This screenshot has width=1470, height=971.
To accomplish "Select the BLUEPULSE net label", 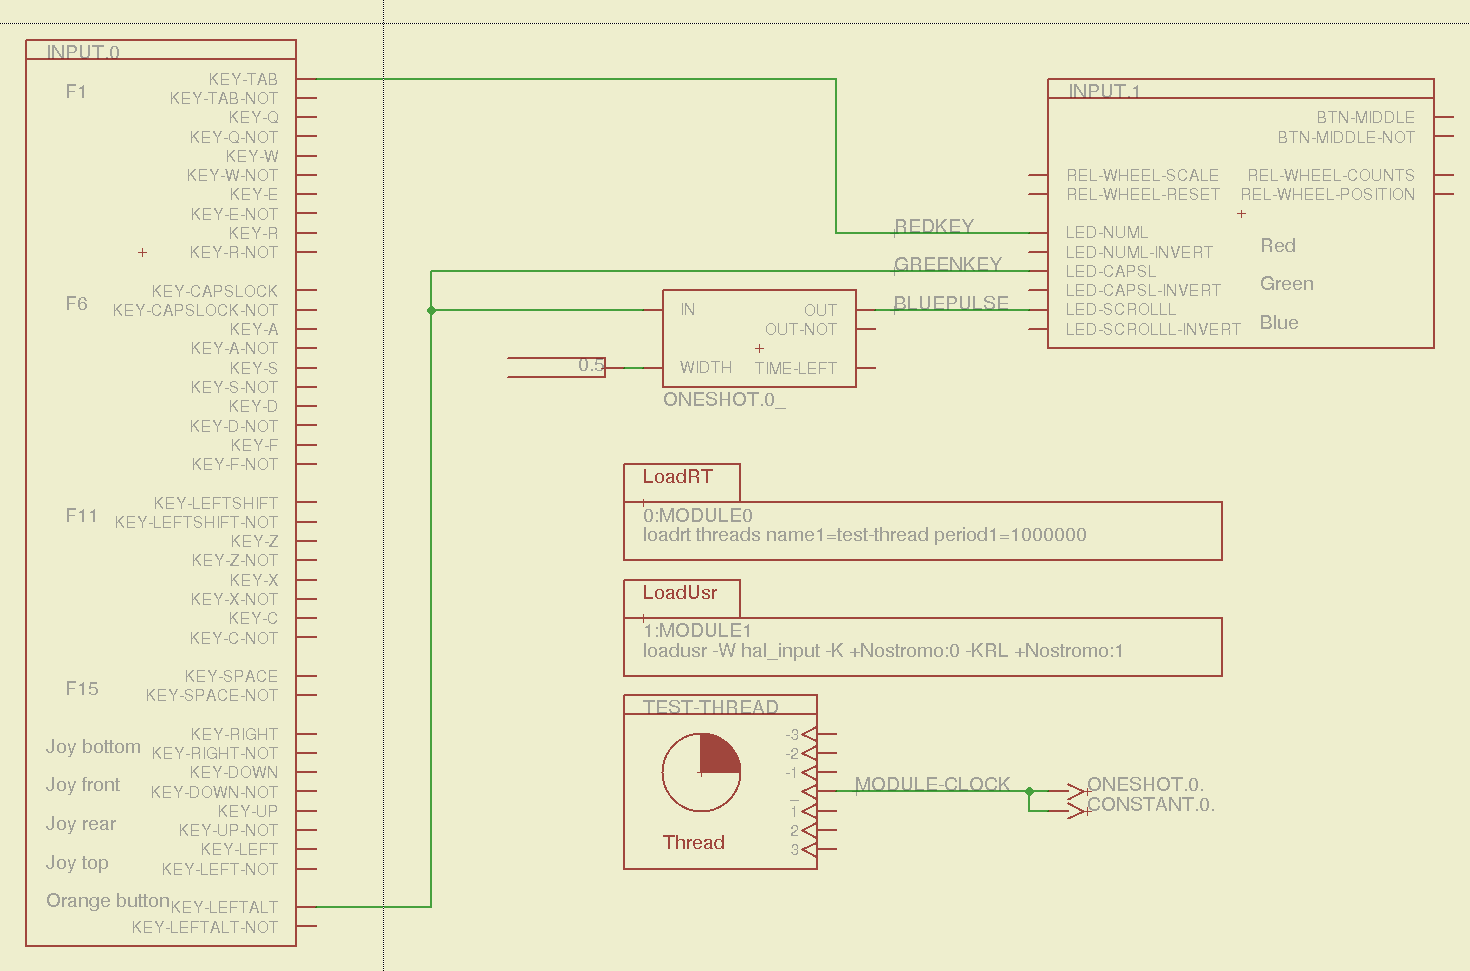I will (x=950, y=303).
